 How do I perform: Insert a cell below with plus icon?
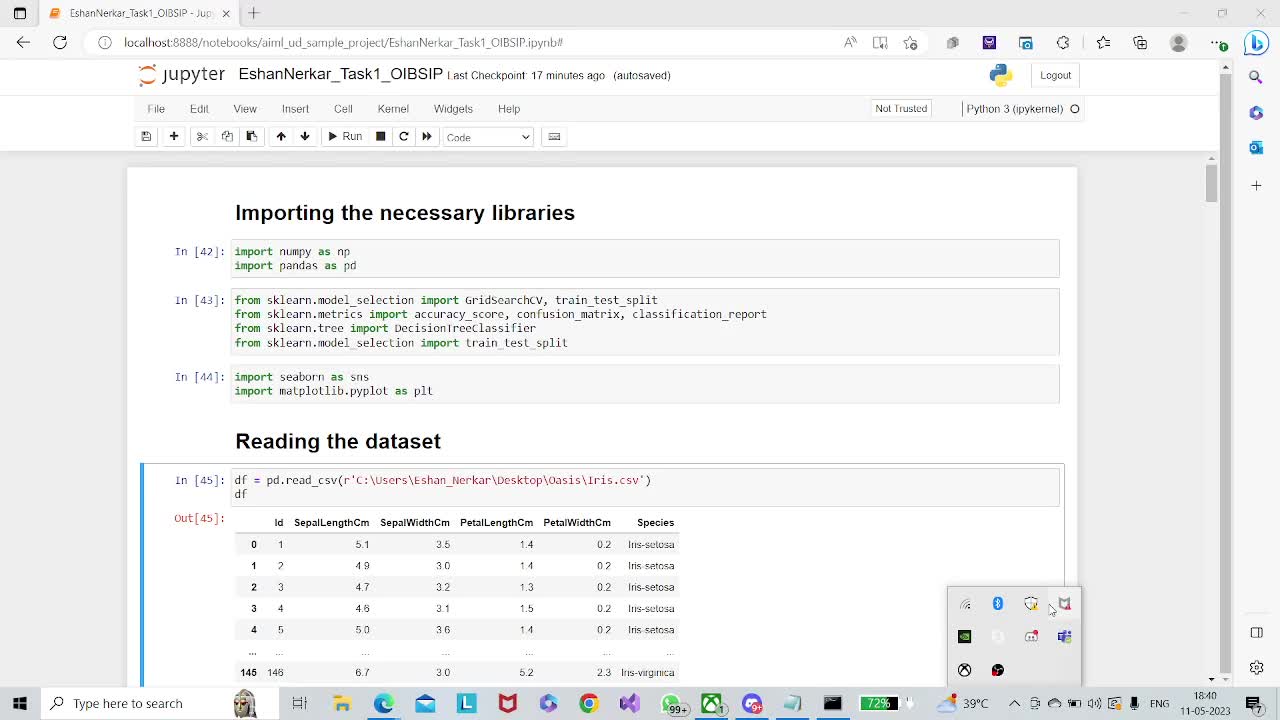pos(174,137)
